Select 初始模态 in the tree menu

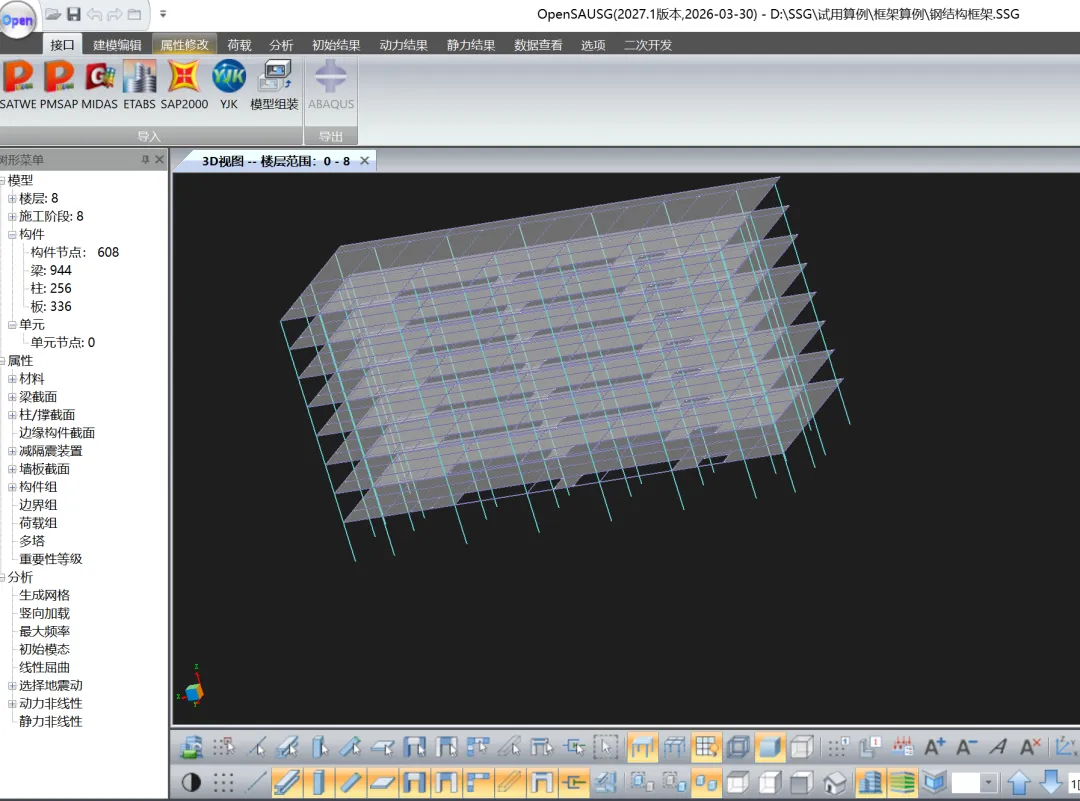(44, 649)
